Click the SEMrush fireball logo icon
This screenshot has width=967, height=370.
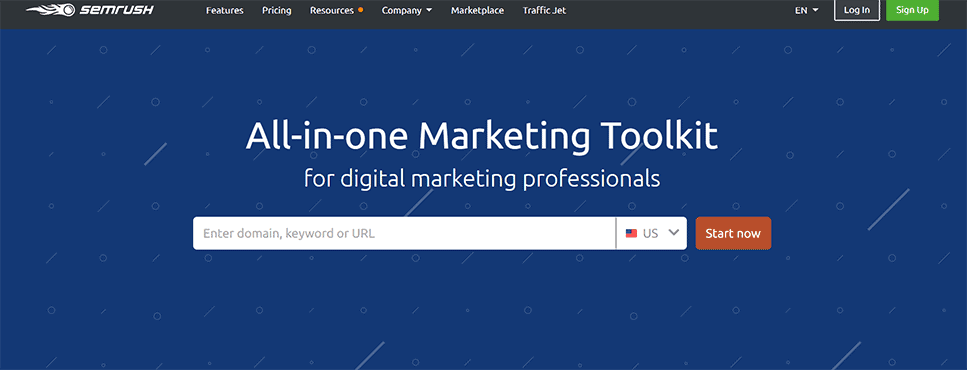tap(51, 10)
